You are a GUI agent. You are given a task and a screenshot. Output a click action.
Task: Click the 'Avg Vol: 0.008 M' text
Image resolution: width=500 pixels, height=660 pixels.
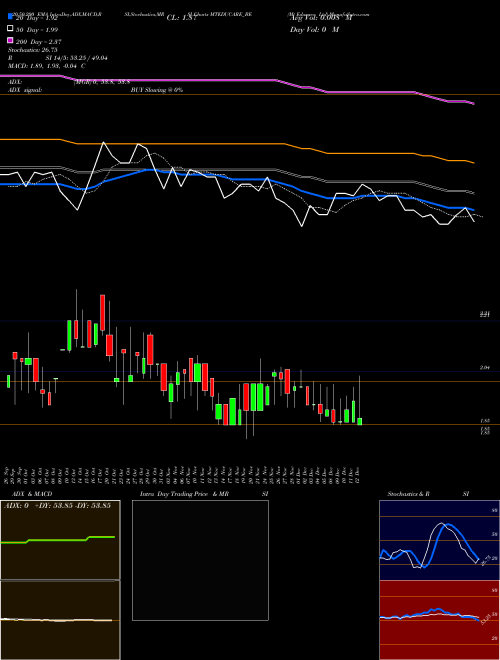[x=321, y=18]
